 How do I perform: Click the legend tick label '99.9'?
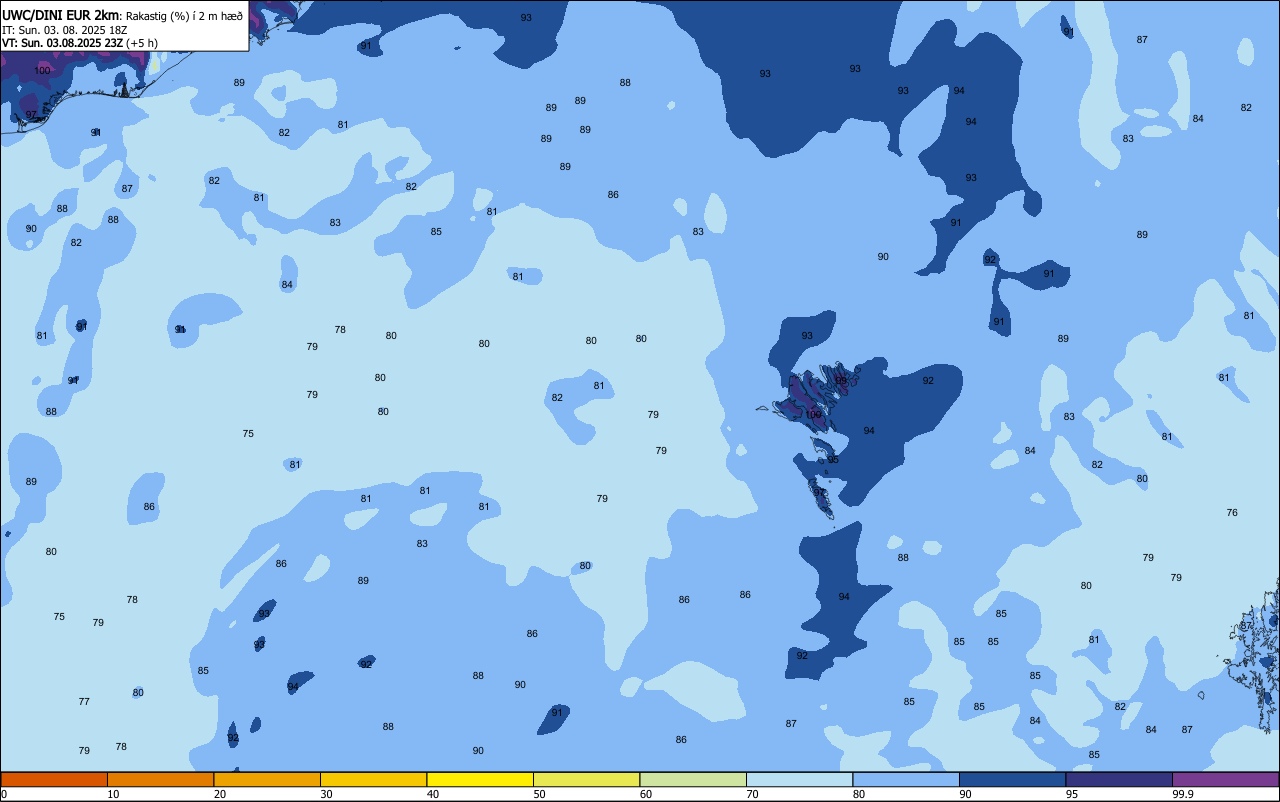(1183, 794)
